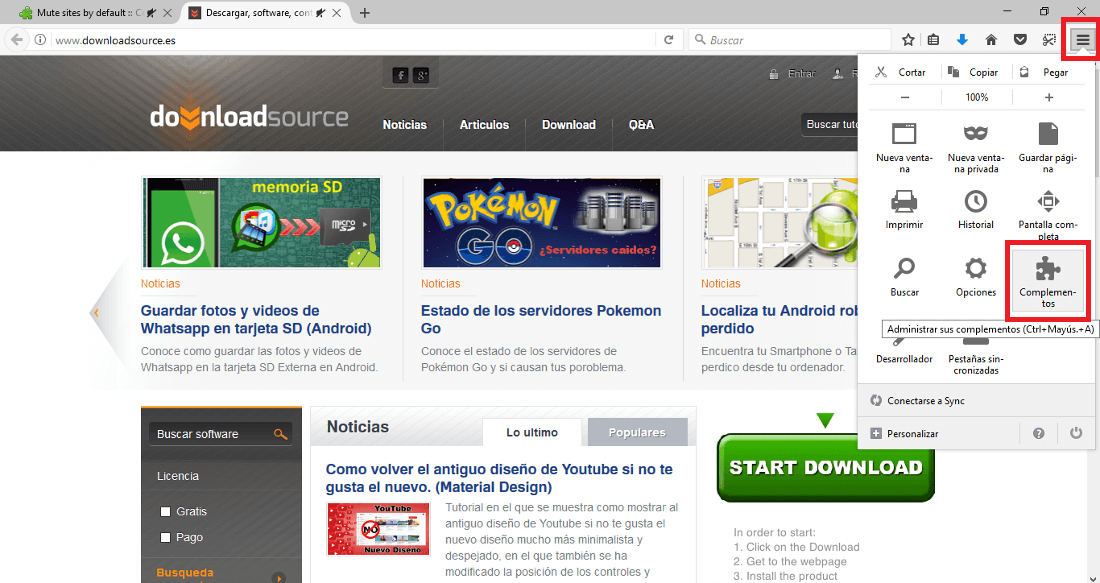Click Q&A in site navigation
Screen dimensions: 1100x583
pyautogui.click(x=641, y=125)
